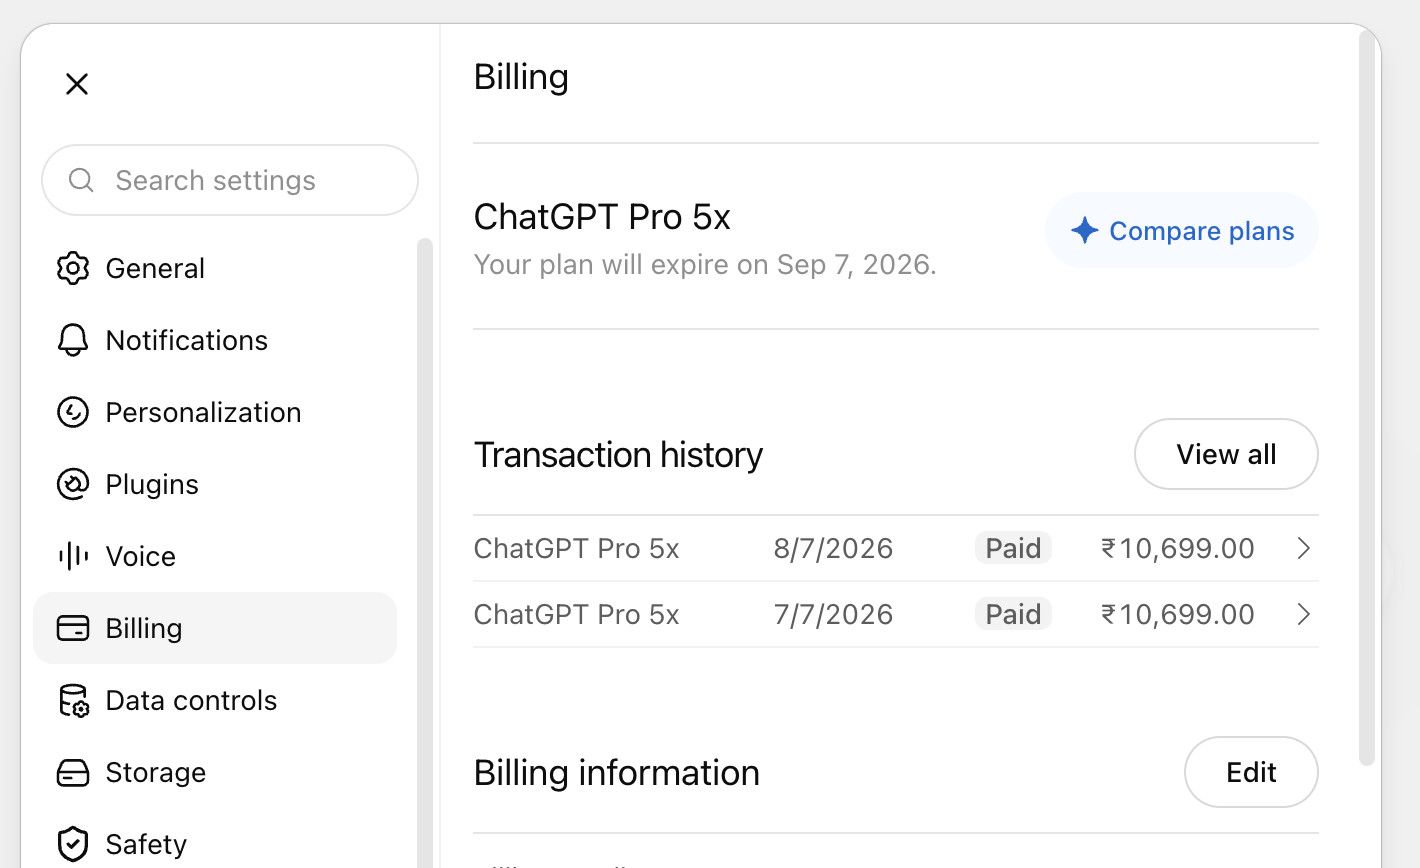Image resolution: width=1420 pixels, height=868 pixels.
Task: Click the Voice waveform icon
Action: 73,556
